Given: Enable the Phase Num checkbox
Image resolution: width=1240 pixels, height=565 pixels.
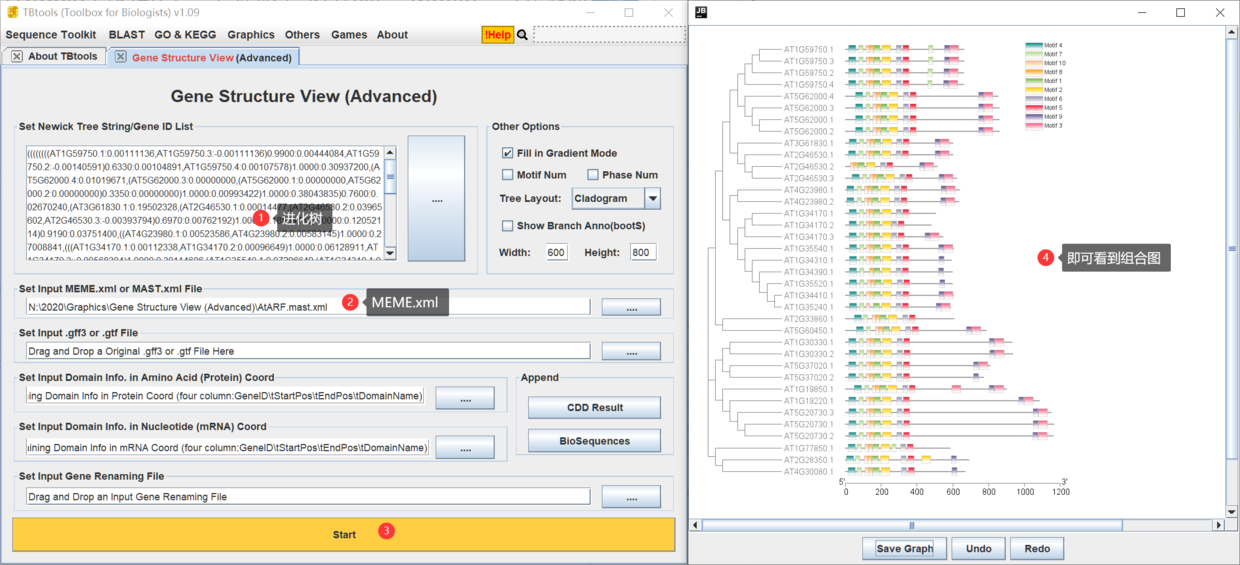Looking at the screenshot, I should pyautogui.click(x=593, y=175).
